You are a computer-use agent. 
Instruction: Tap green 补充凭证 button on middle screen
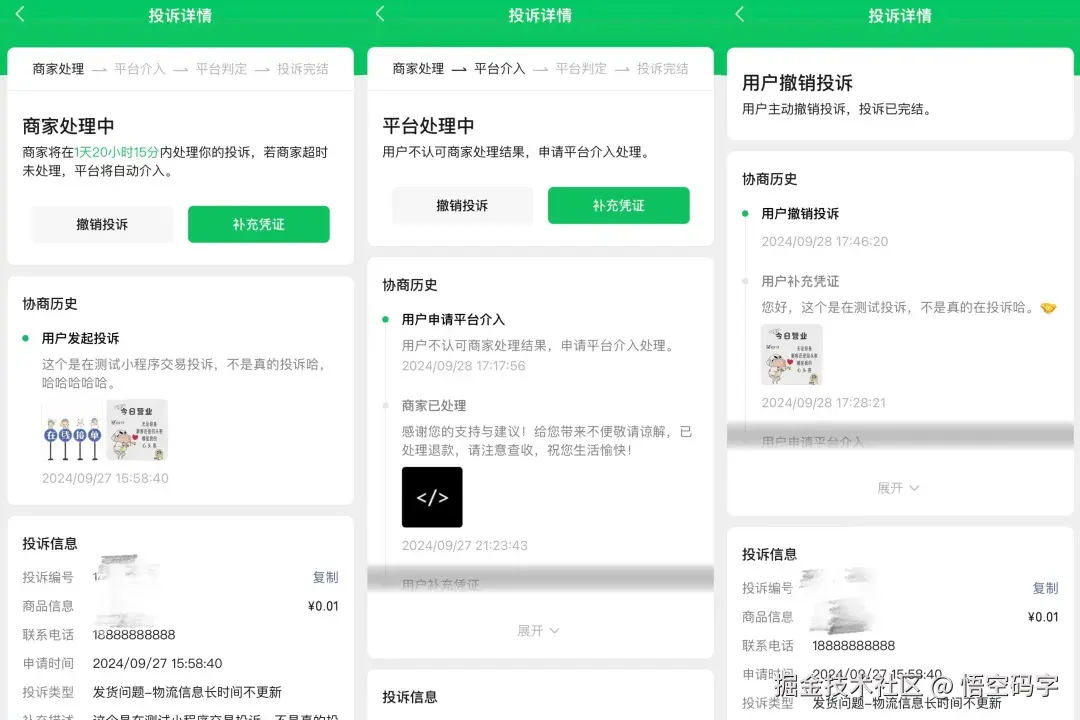pos(619,205)
